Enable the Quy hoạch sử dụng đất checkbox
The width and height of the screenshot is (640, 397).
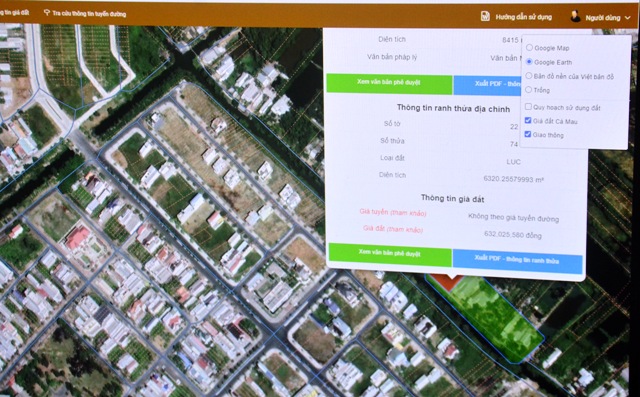(x=528, y=107)
